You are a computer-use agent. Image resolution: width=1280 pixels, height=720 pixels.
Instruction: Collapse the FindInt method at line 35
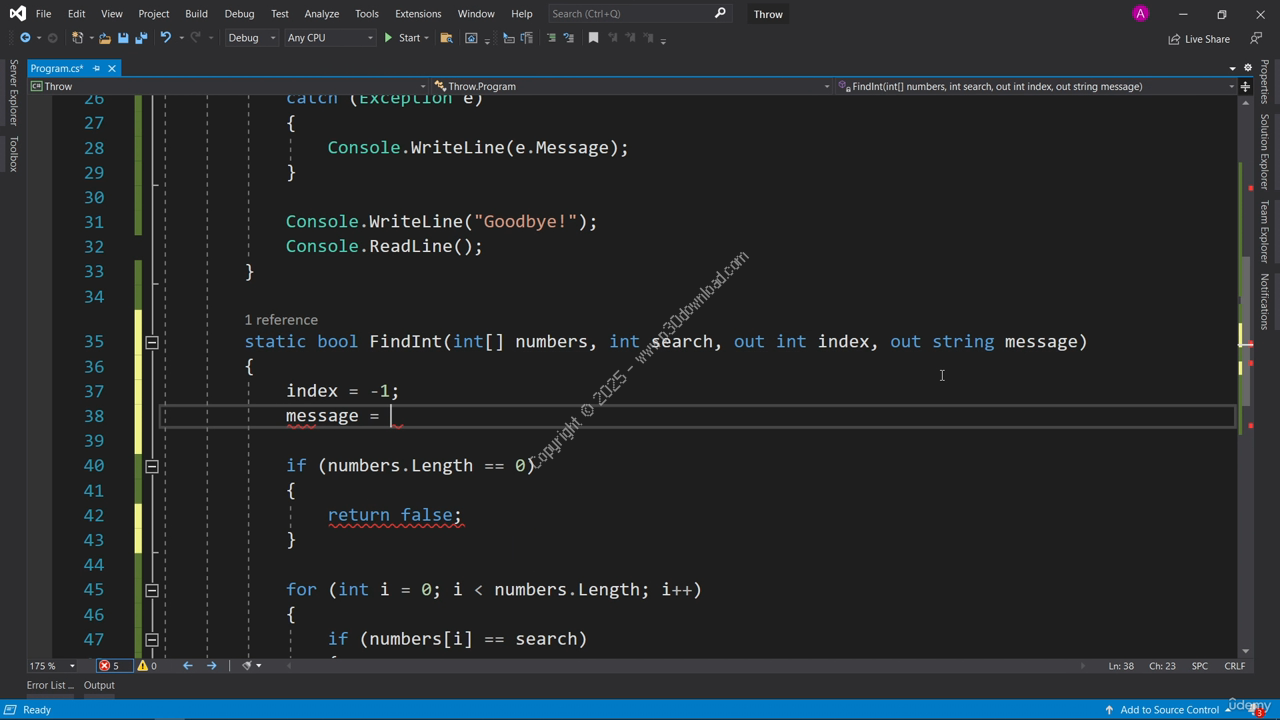pos(152,342)
